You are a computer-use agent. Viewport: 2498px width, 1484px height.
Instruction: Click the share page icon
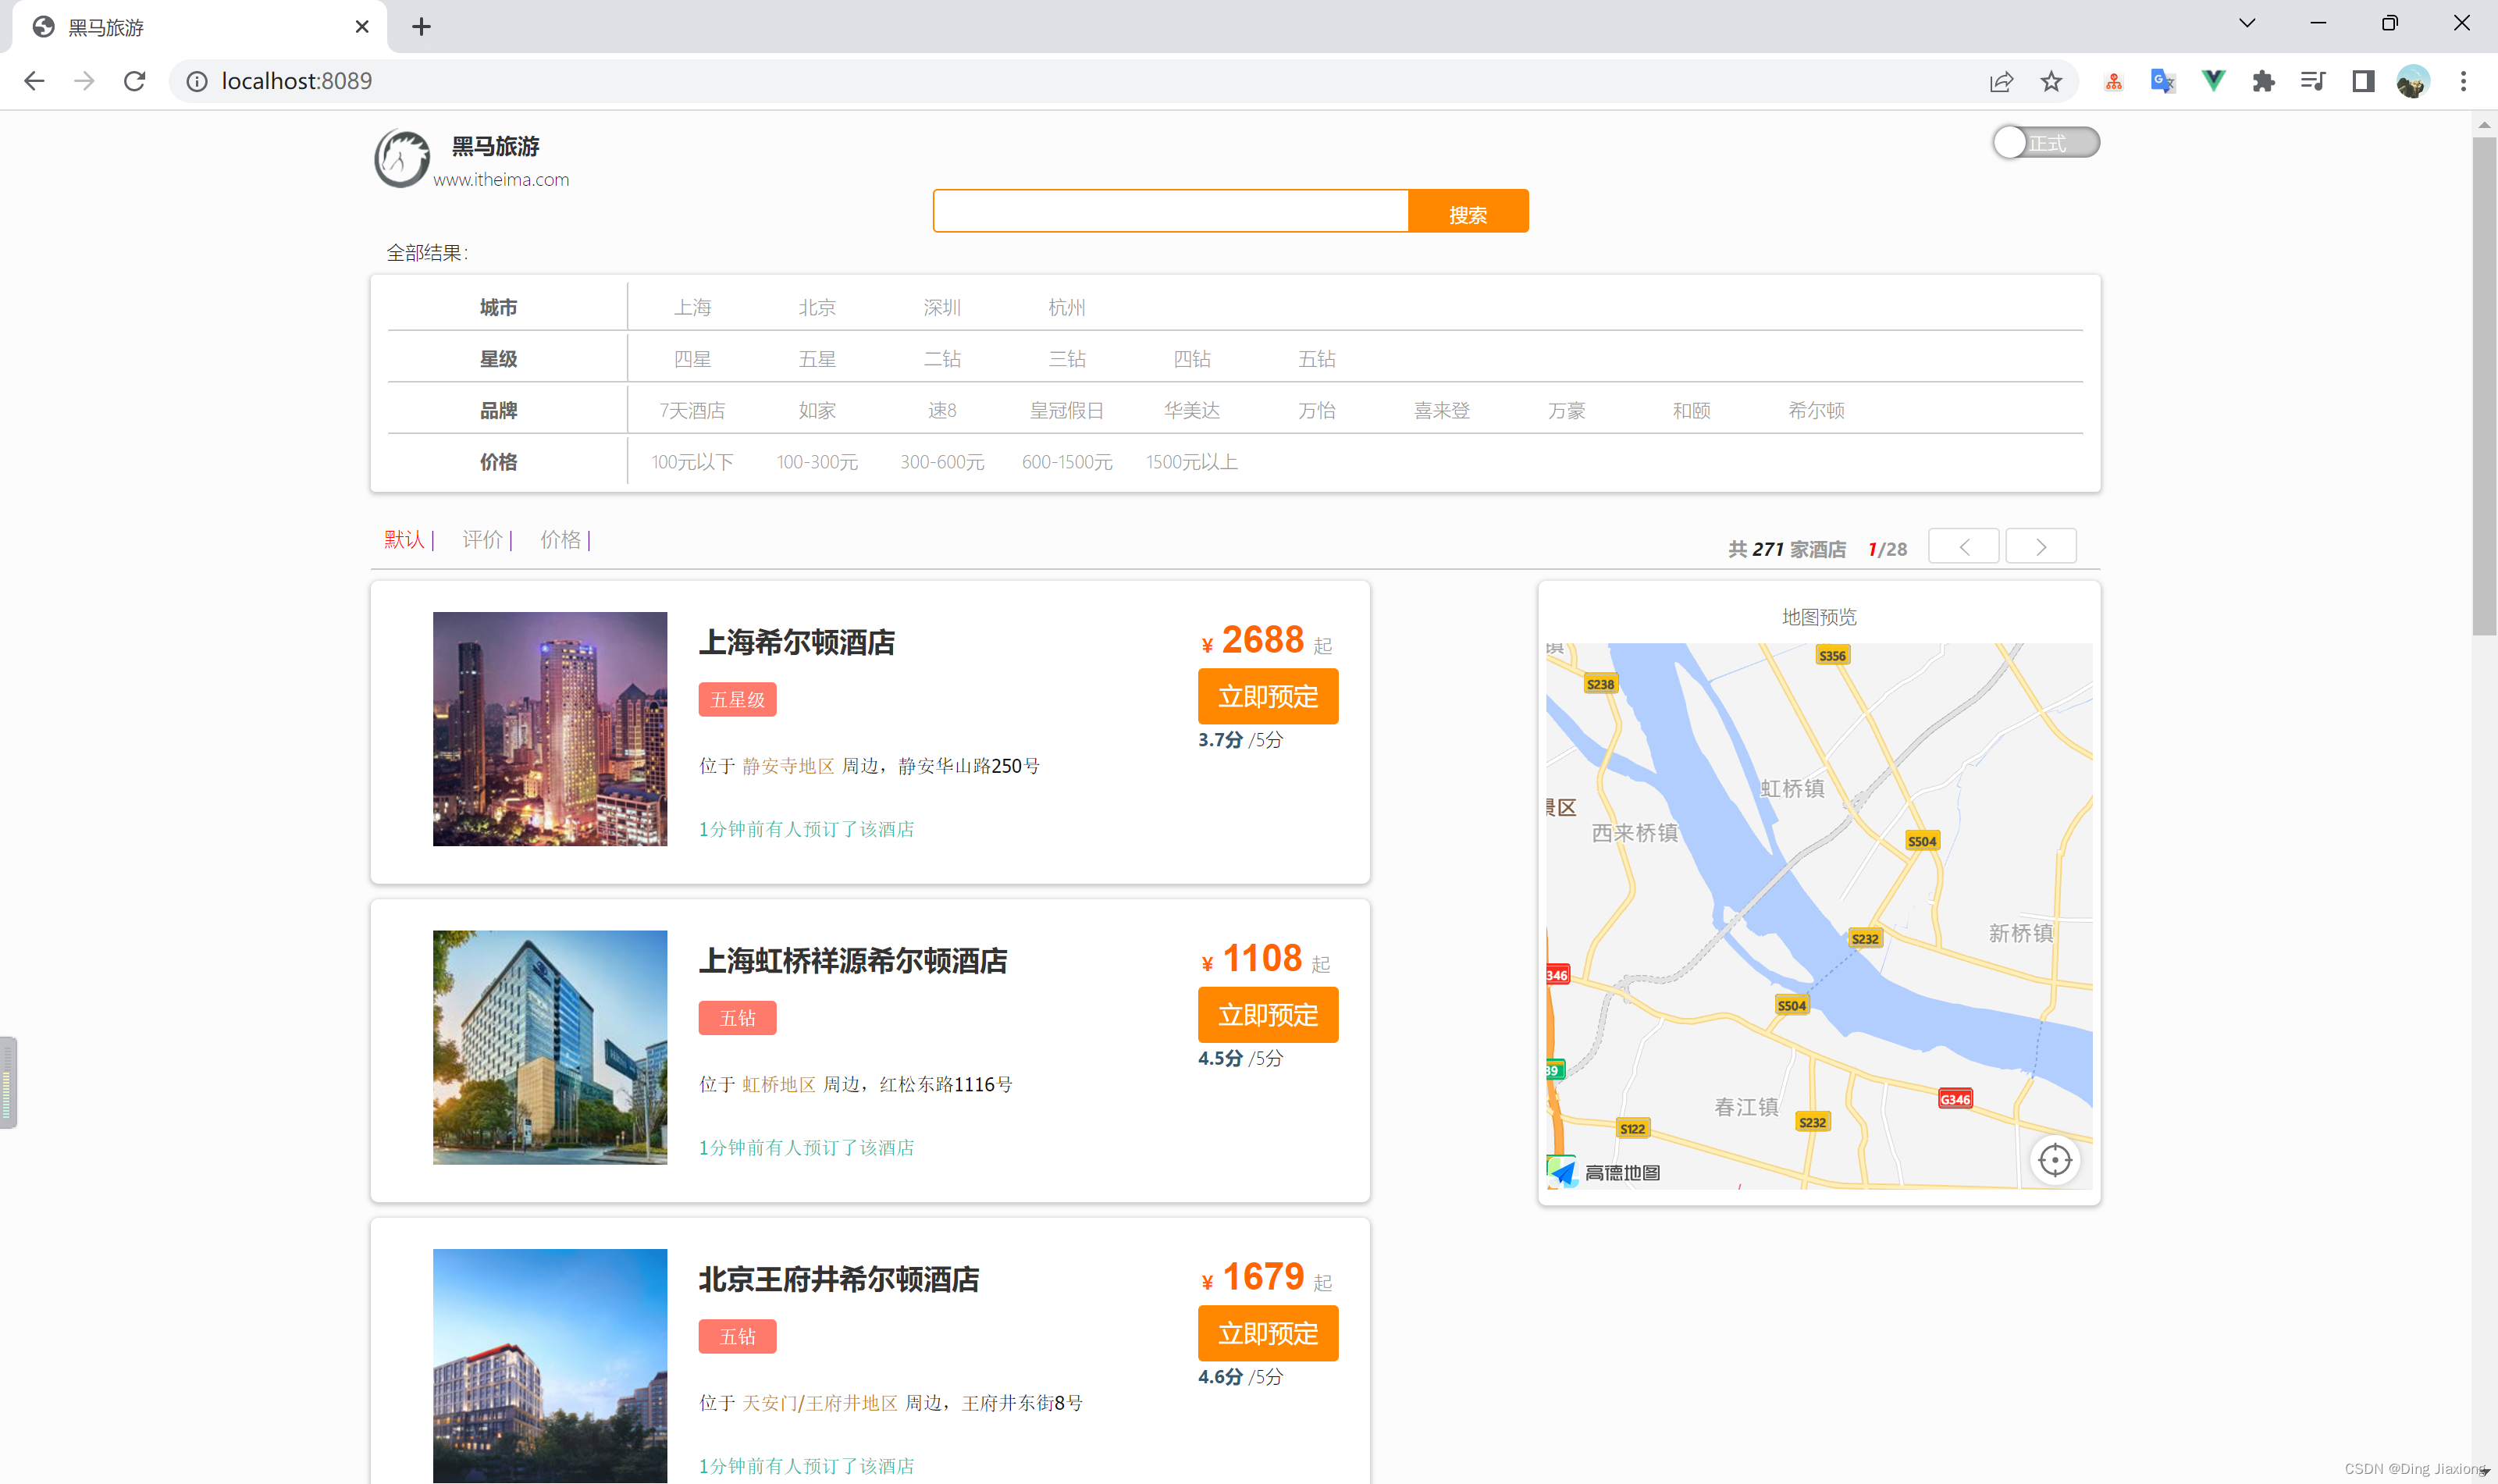[x=2000, y=81]
